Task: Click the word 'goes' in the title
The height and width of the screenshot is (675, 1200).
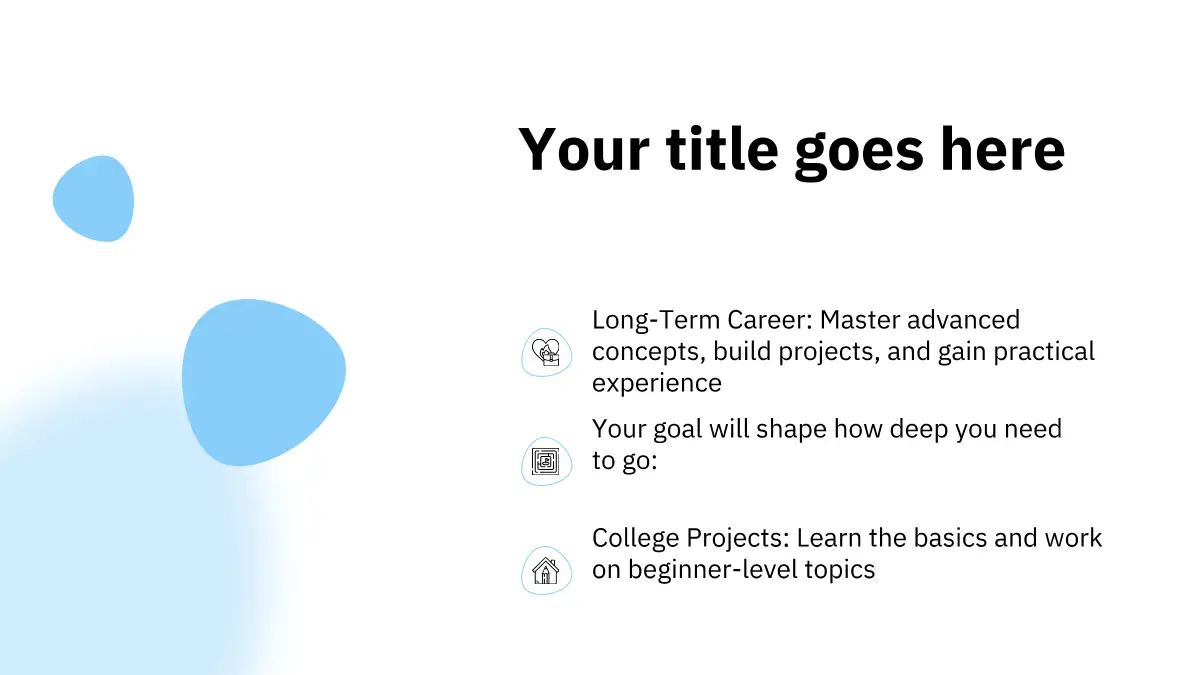Action: (857, 150)
